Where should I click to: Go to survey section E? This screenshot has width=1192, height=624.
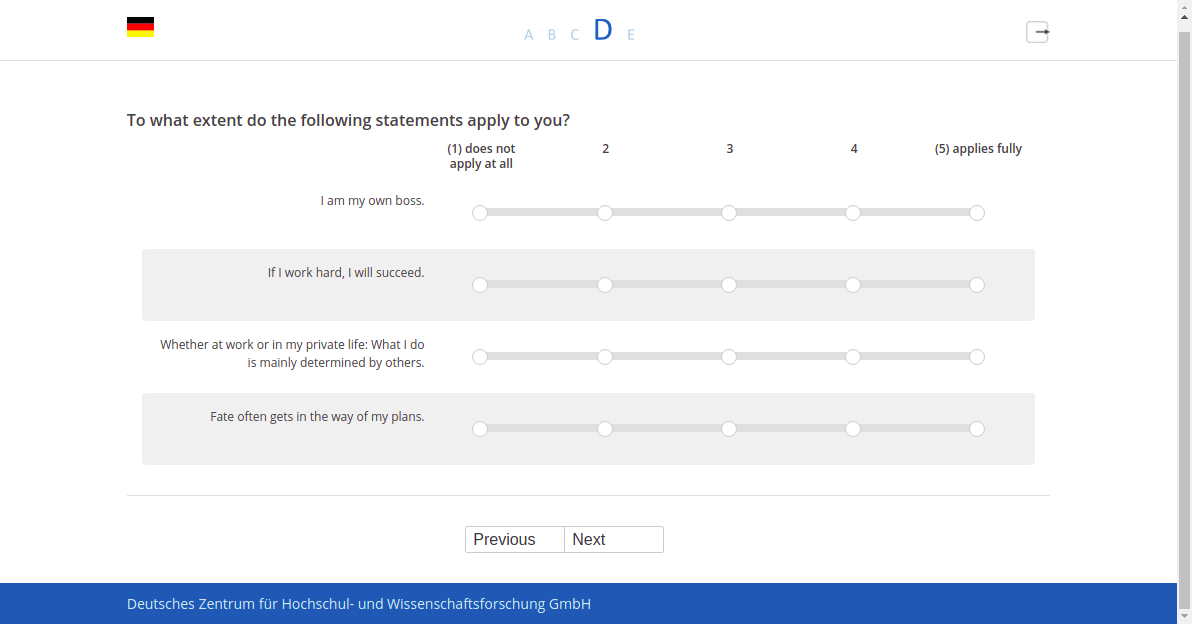631,35
